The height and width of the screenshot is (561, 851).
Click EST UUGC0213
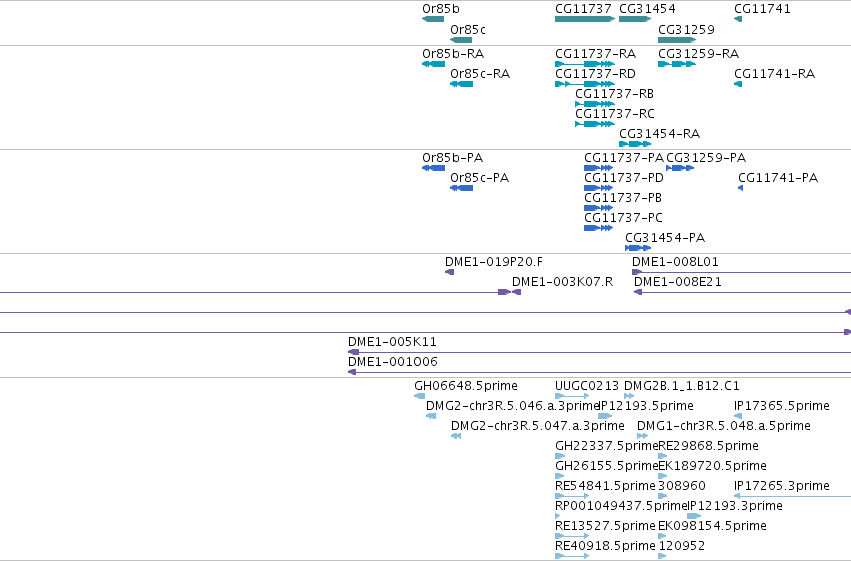572,396
